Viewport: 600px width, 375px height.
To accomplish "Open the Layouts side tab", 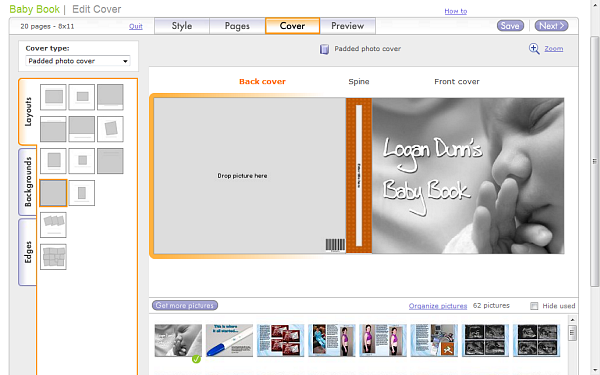I will click(x=28, y=112).
